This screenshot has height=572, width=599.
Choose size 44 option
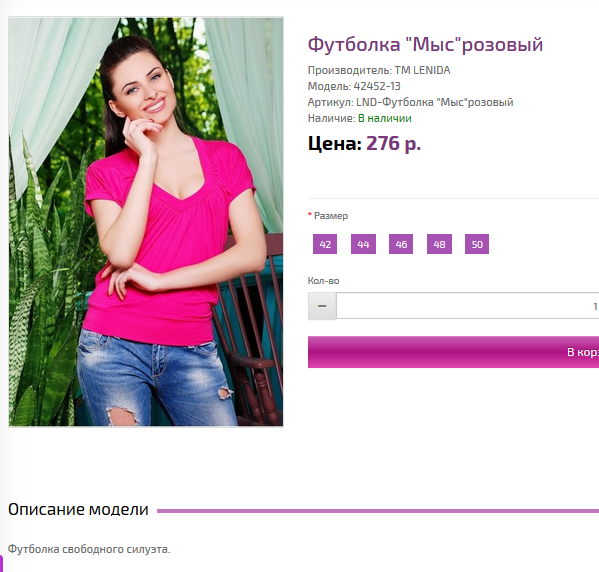[x=363, y=244]
